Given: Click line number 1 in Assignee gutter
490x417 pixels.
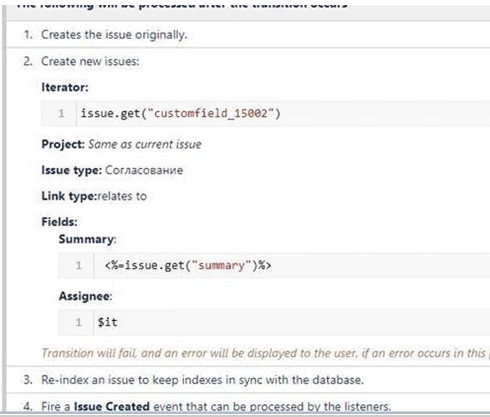Looking at the screenshot, I should (x=78, y=322).
